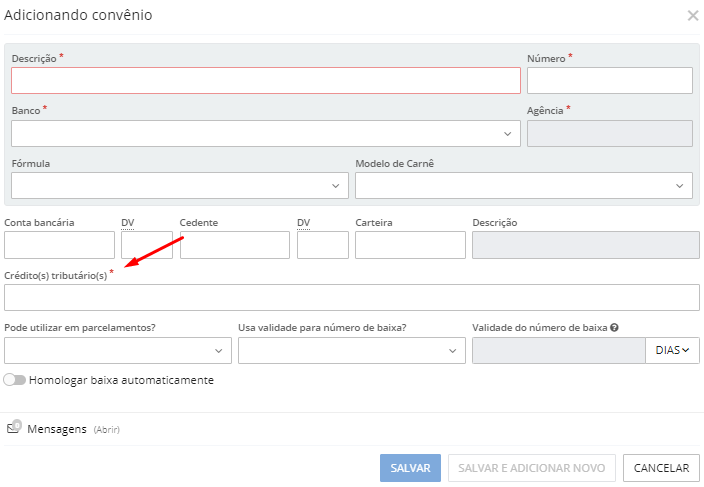The image size is (704, 487).
Task: Open the Modelo de Carnê dropdown
Action: [x=524, y=185]
